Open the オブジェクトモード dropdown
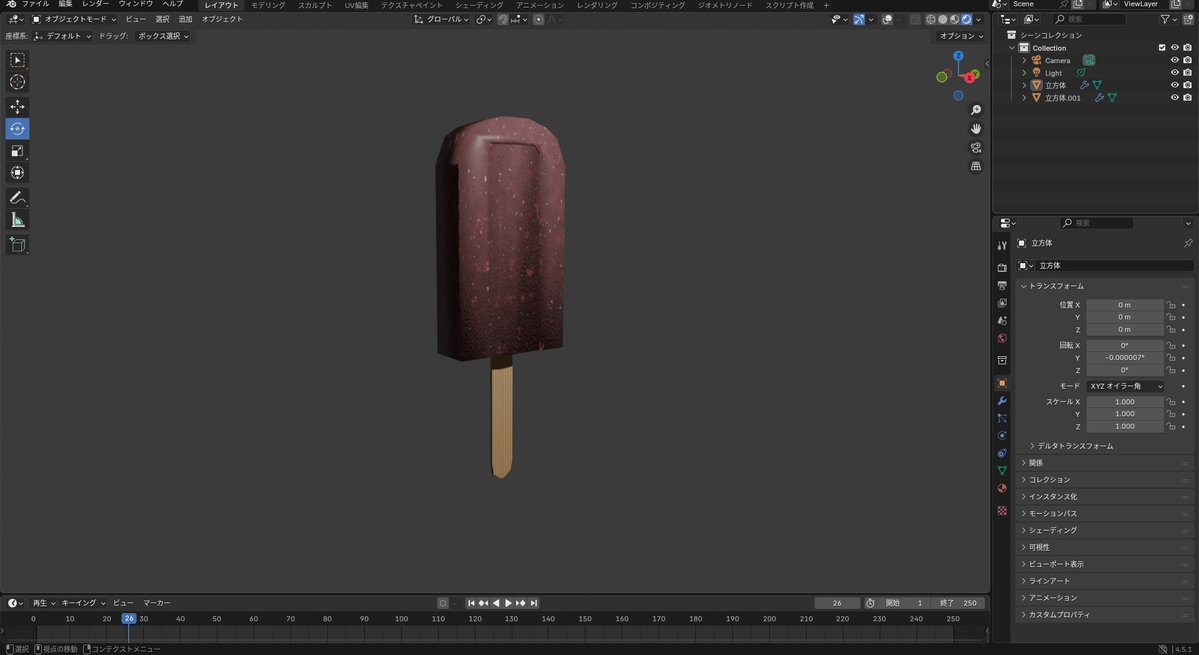1199x655 pixels. (x=74, y=19)
